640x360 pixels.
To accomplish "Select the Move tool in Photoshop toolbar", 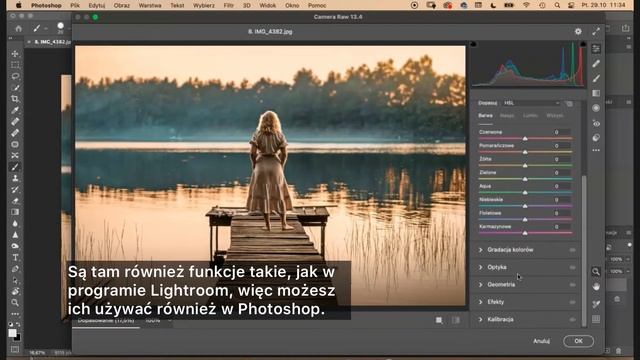I will click(15, 54).
